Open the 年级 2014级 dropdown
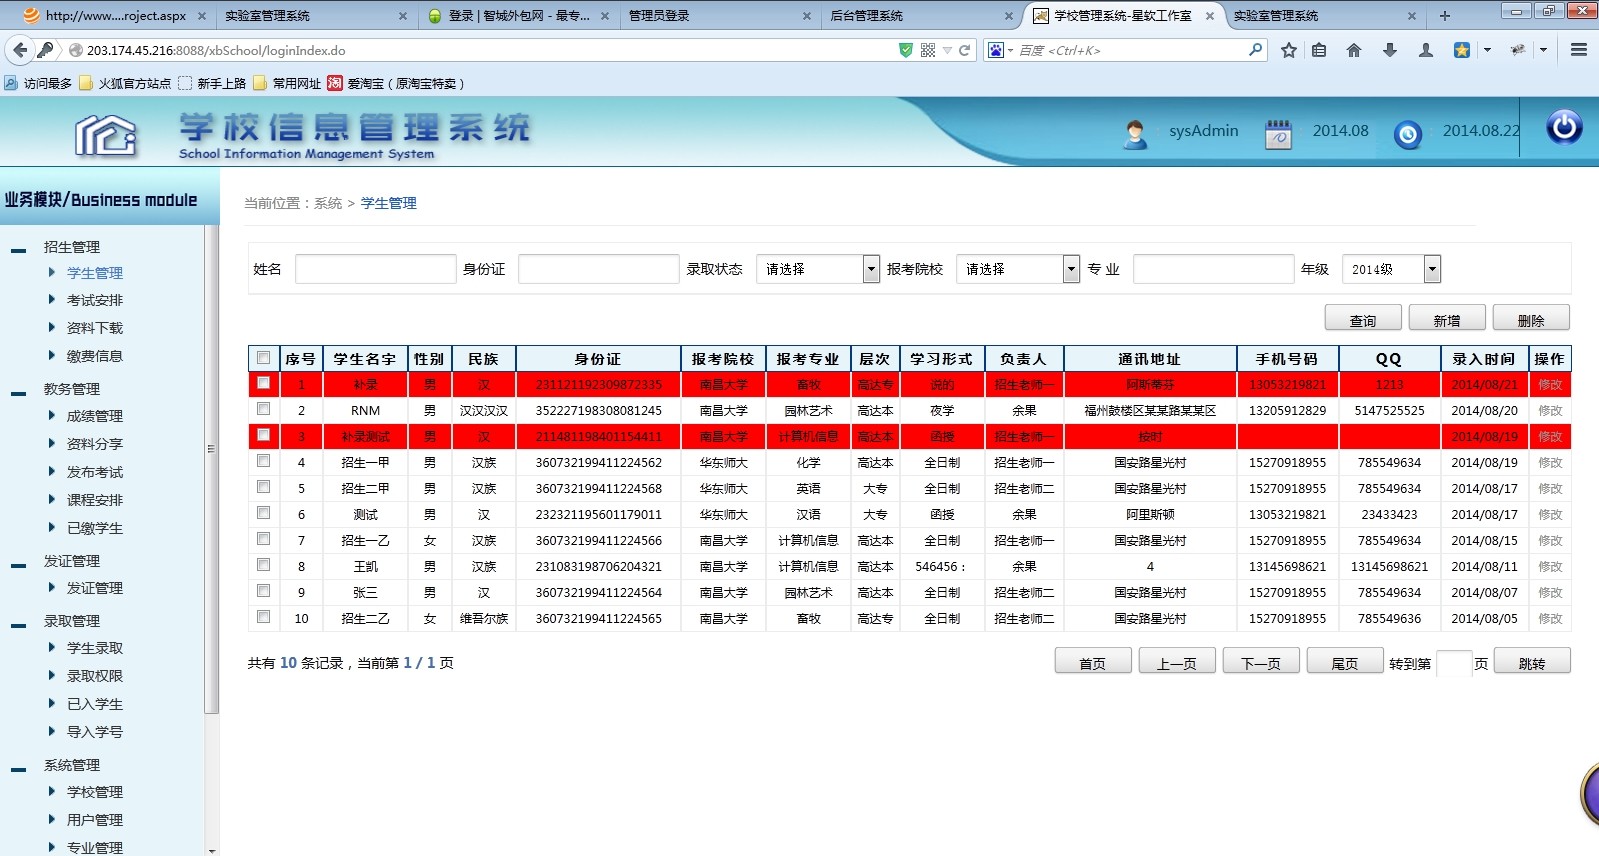 click(1391, 269)
